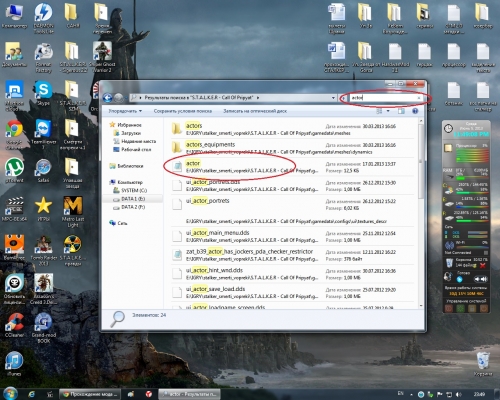Open the uTorrent desktop icon
Viewport: 500px width, 400px height.
click(x=14, y=170)
